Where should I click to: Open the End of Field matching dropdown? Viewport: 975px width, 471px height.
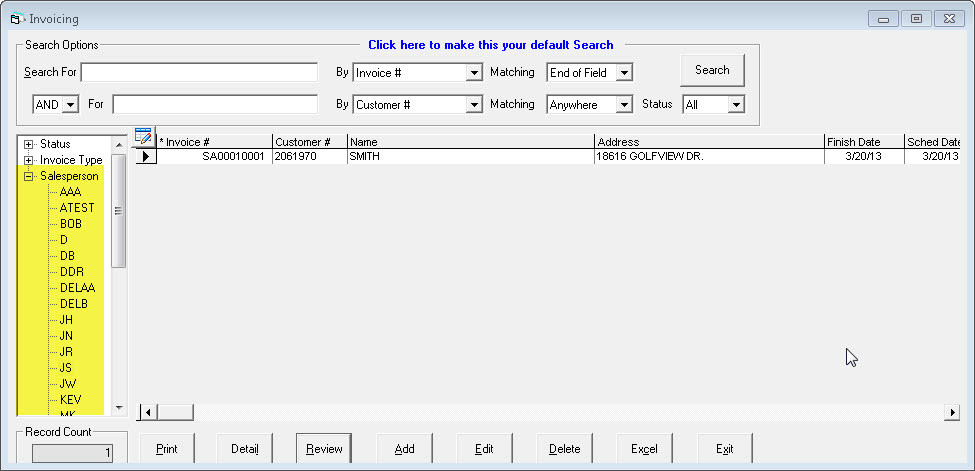[624, 73]
